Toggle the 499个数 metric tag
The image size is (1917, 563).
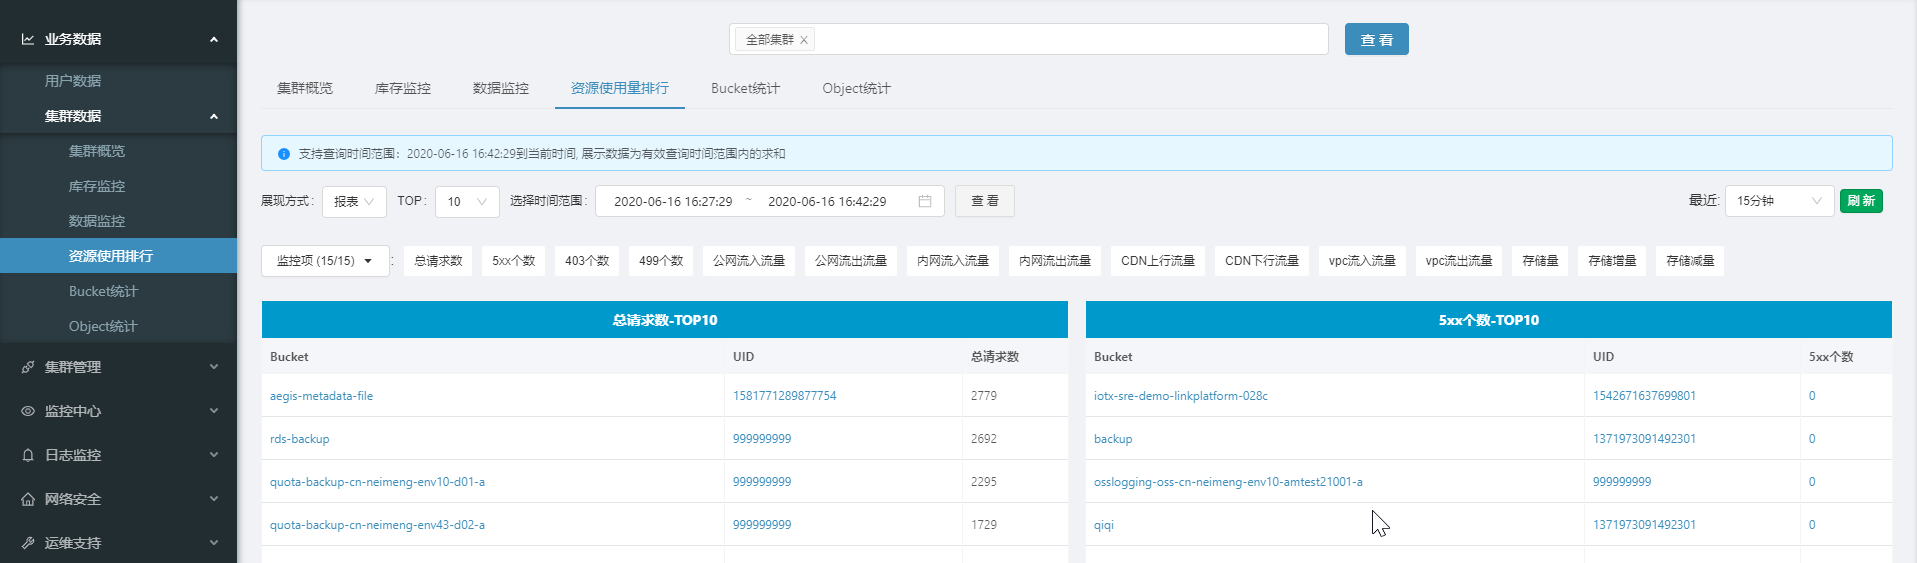tap(661, 261)
